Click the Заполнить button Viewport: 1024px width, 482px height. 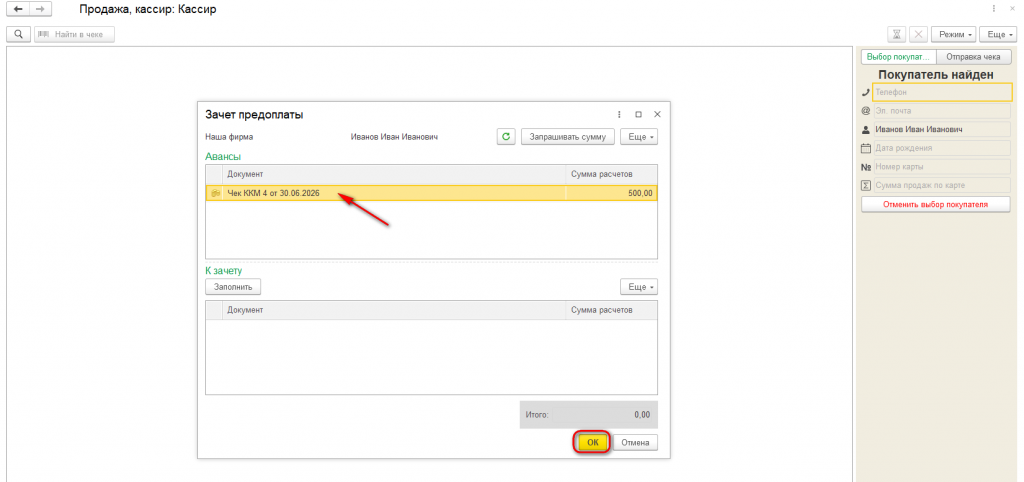[233, 287]
